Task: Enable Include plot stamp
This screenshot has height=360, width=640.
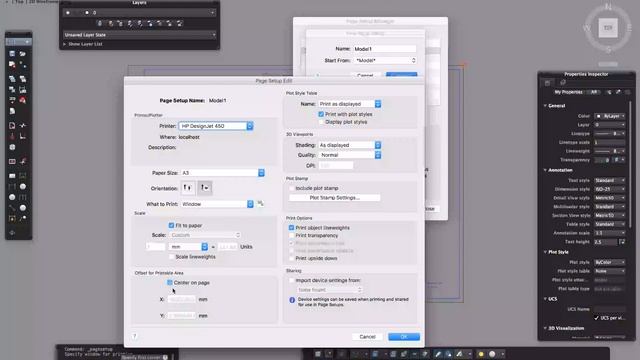Action: pos(291,188)
